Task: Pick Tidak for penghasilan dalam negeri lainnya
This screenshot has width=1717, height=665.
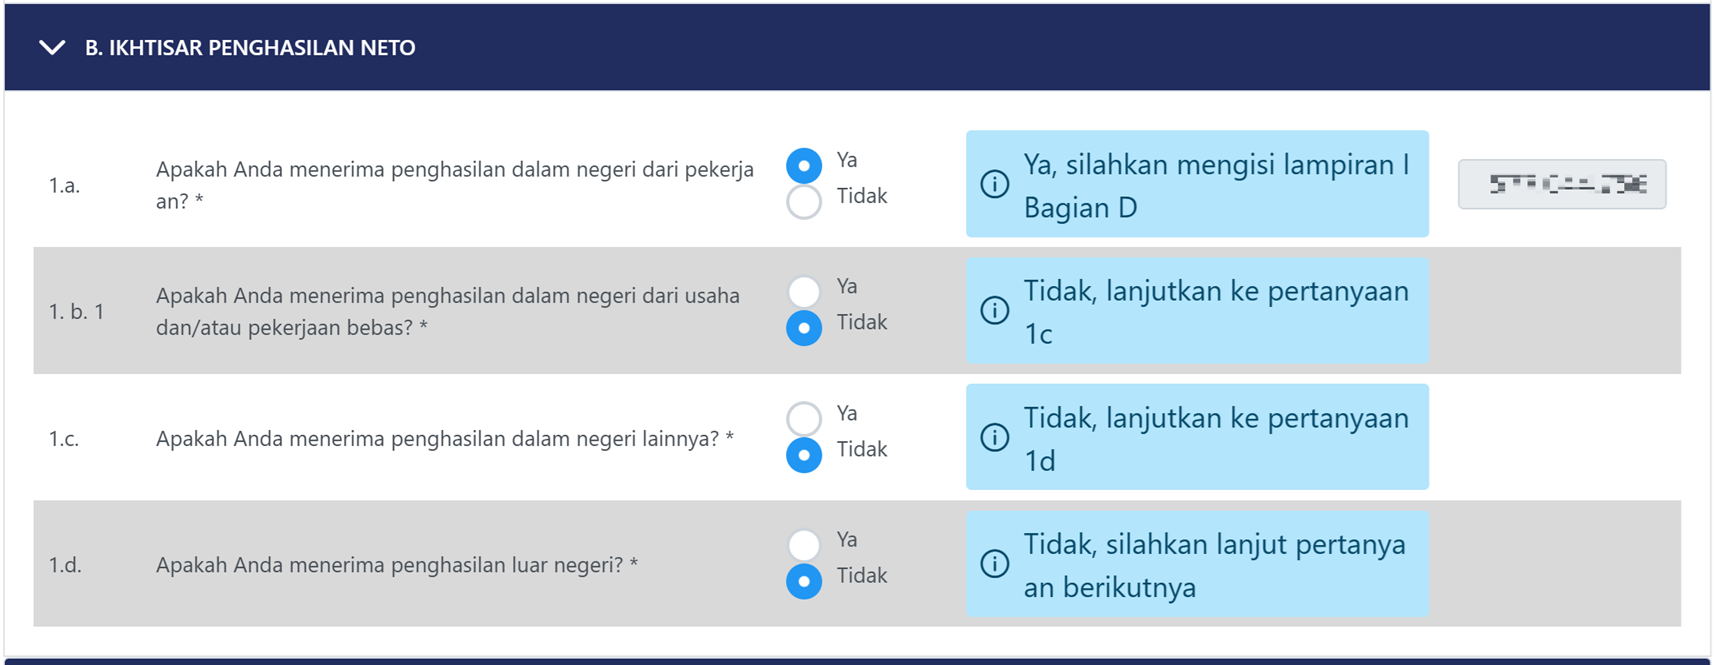Action: pyautogui.click(x=804, y=455)
